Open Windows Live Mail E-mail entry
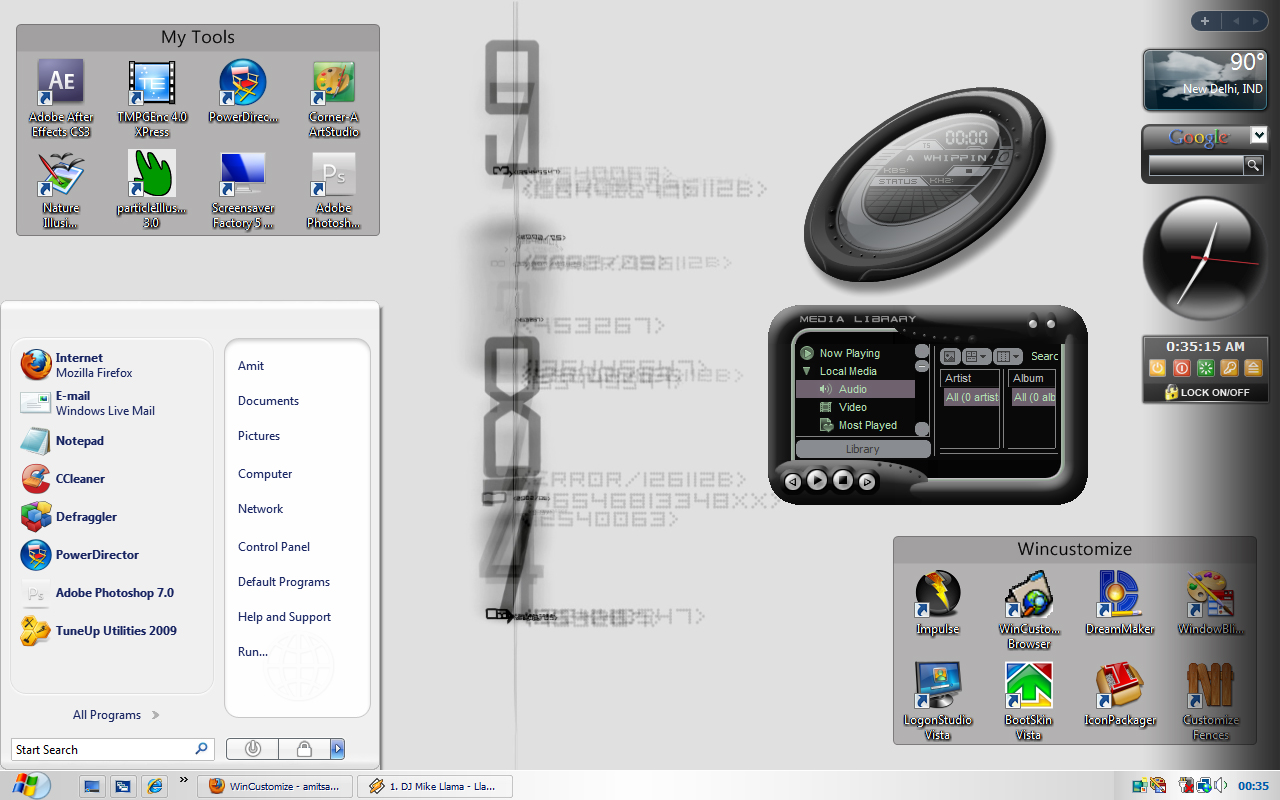 (x=112, y=403)
